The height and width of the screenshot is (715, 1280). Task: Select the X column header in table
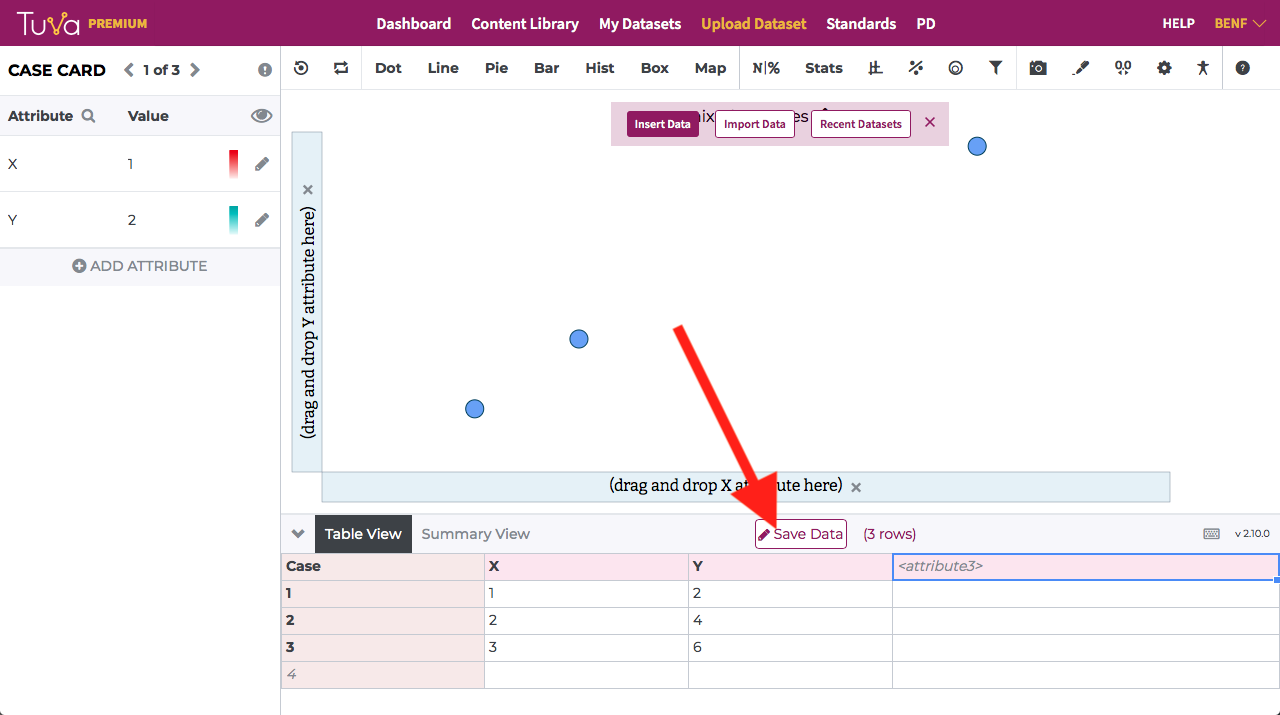(587, 567)
